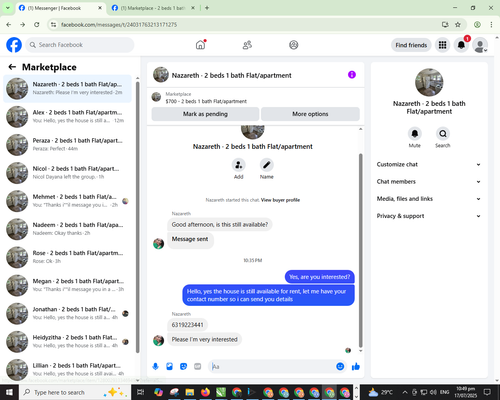Screen dimensions: 500x400
Task: Open Firefox from the taskbar
Action: 205,392
